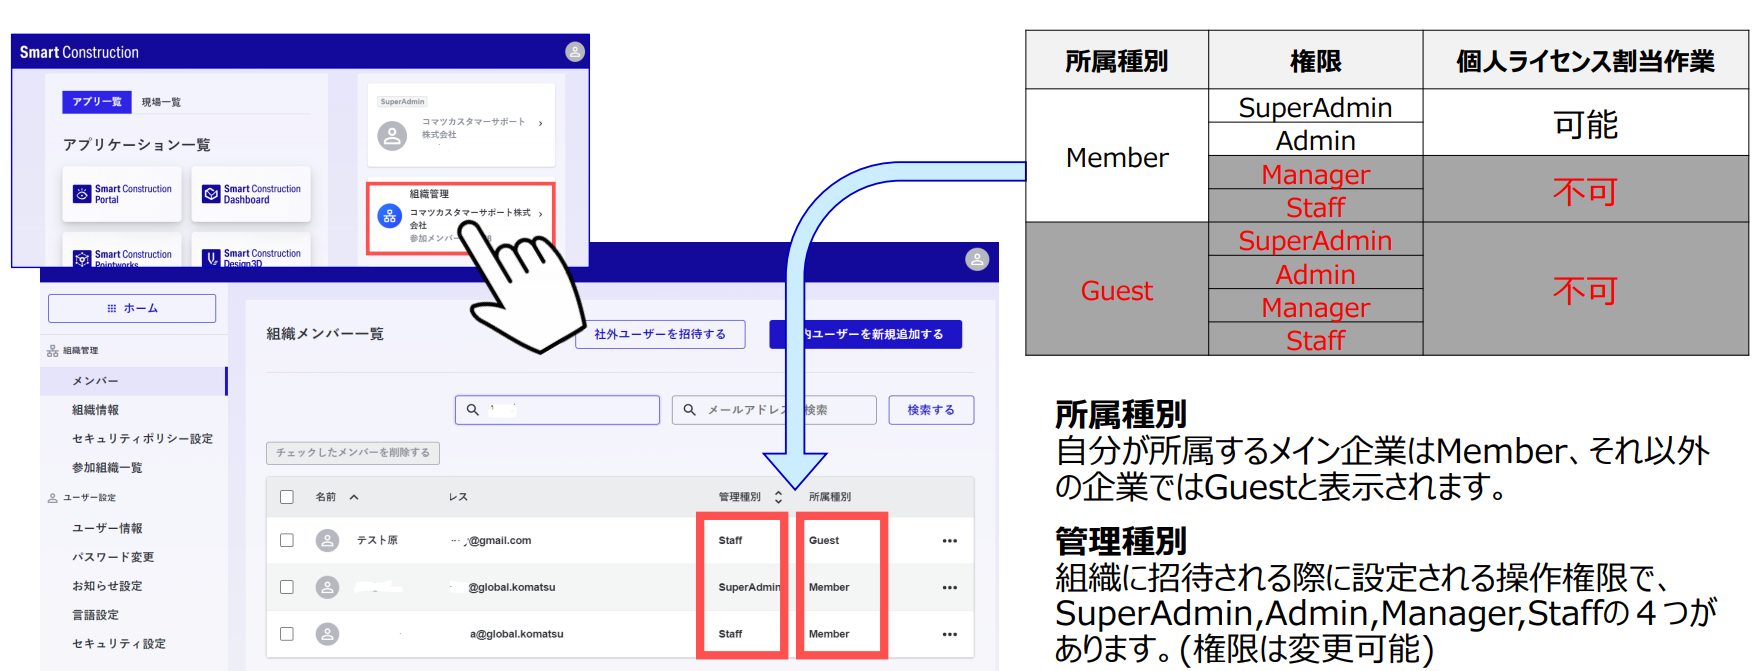Expand the chevron on the SuperAdmin profile card
Screen dimensions: 1763x671
tap(540, 124)
